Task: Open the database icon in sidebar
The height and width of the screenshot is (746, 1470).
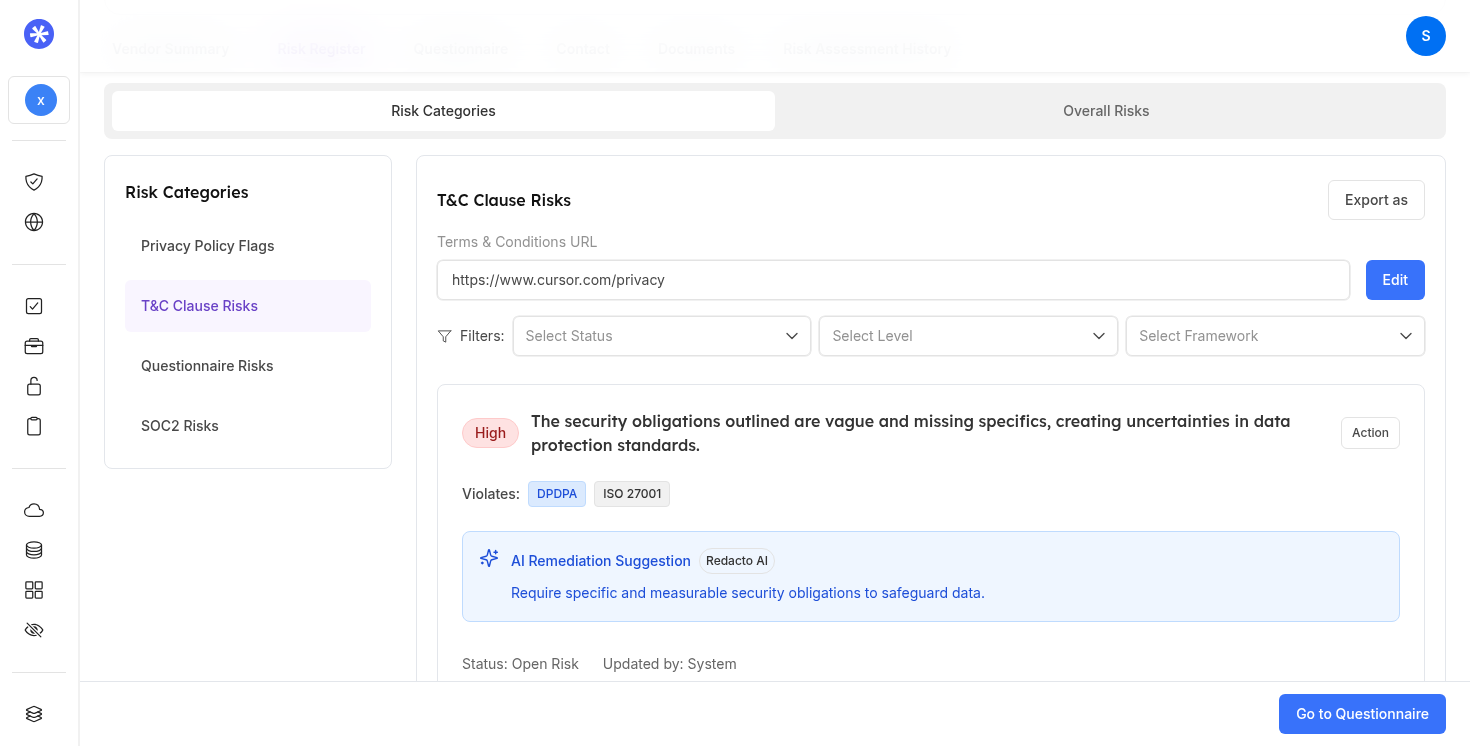Action: coord(34,550)
